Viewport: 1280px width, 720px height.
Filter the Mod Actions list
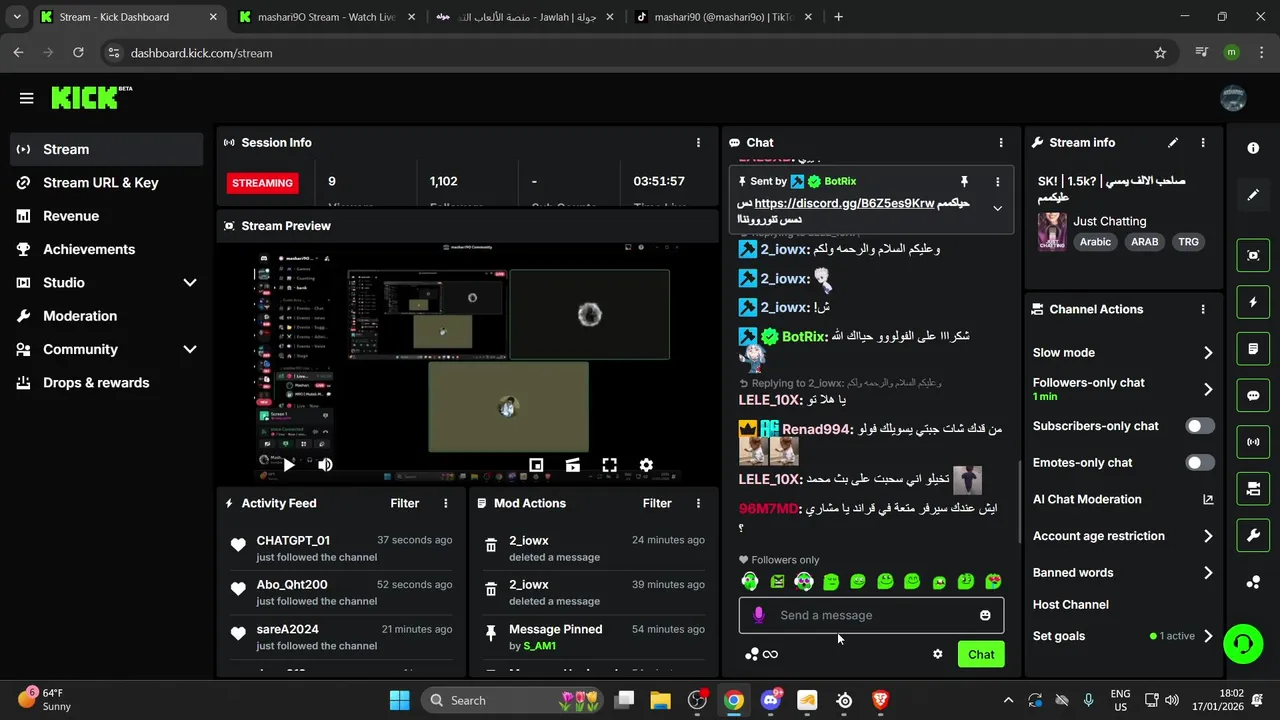[657, 503]
